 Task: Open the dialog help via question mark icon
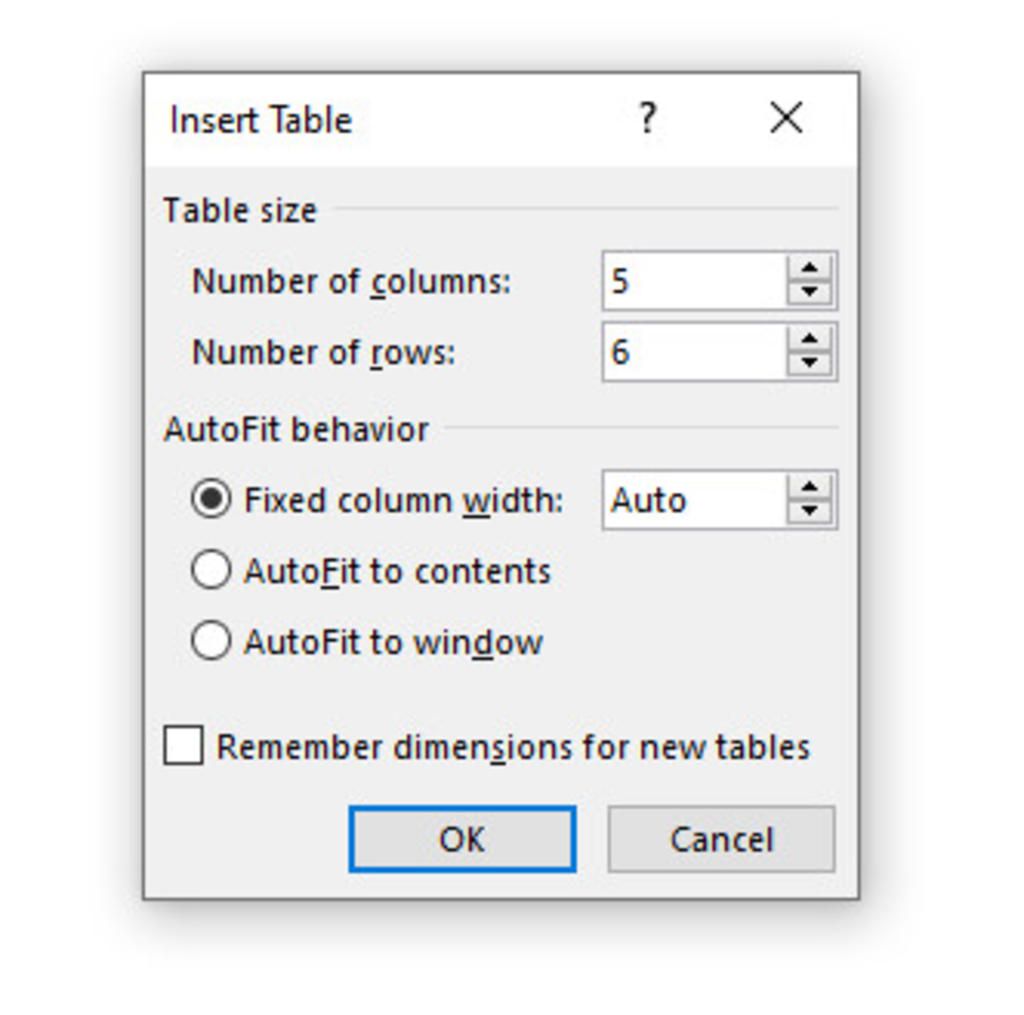point(647,119)
